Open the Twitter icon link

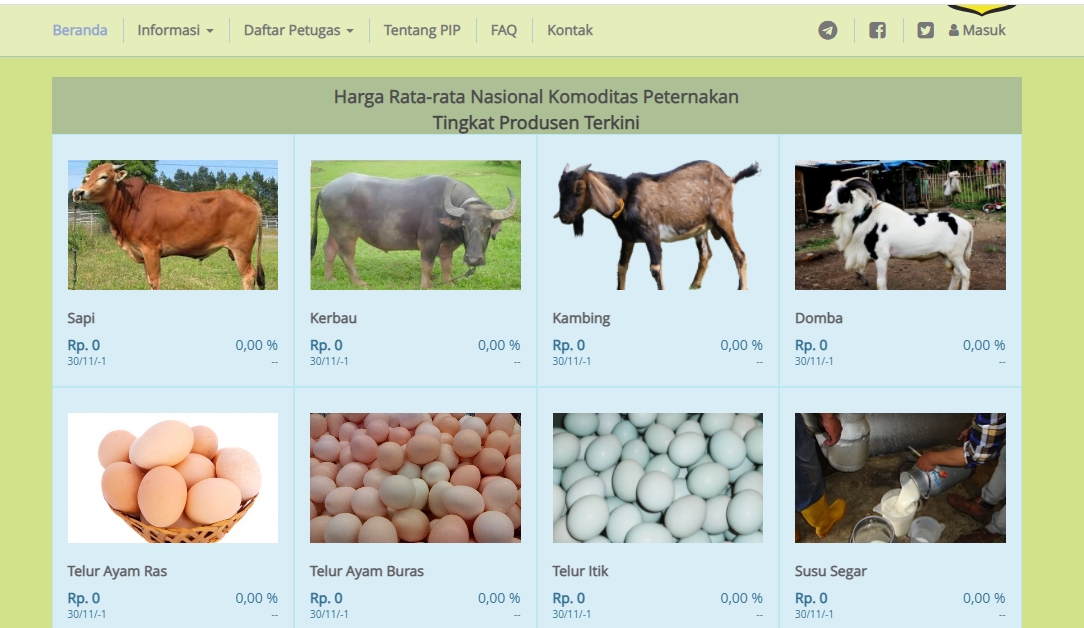[925, 30]
